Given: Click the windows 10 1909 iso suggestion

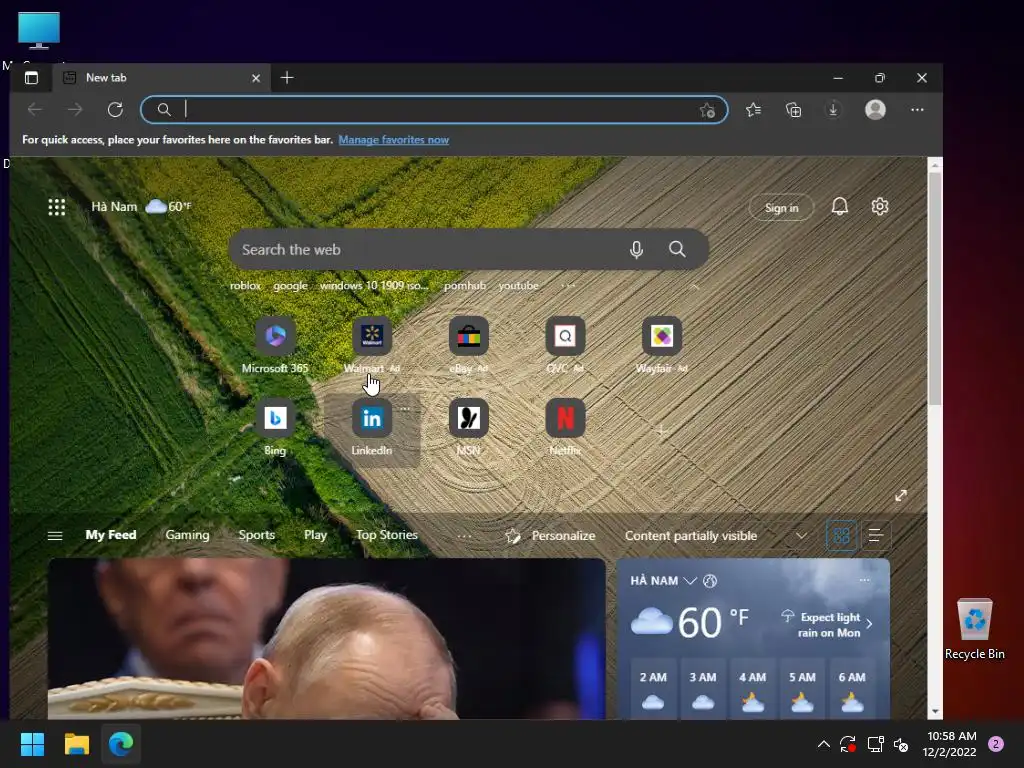Looking at the screenshot, I should pos(375,285).
